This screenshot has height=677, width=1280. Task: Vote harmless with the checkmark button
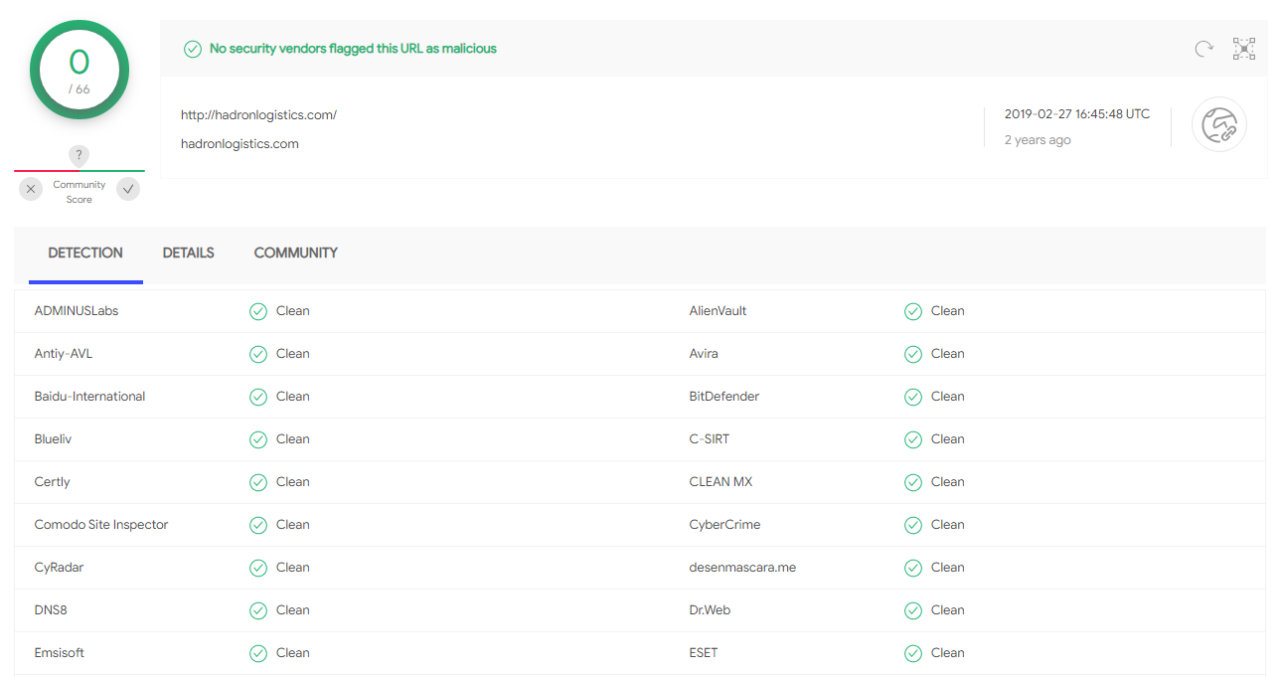128,188
